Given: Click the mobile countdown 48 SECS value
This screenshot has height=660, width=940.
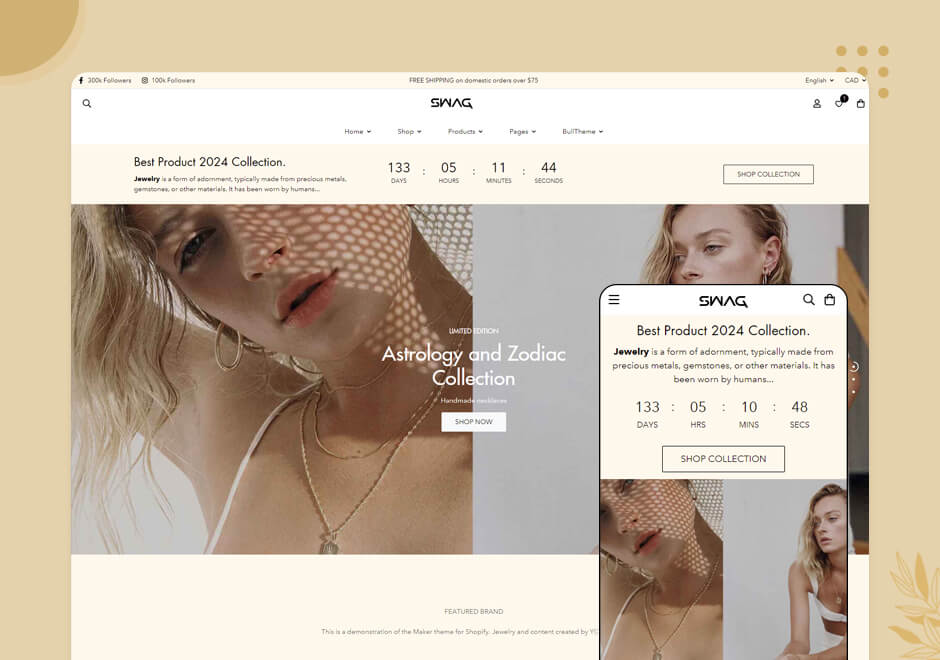Looking at the screenshot, I should (x=799, y=414).
